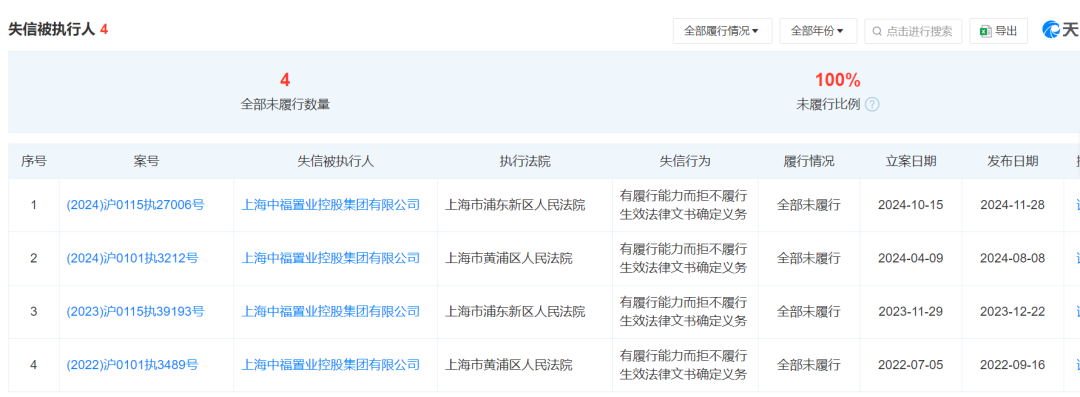Click the 100% ratio value

pos(838,80)
